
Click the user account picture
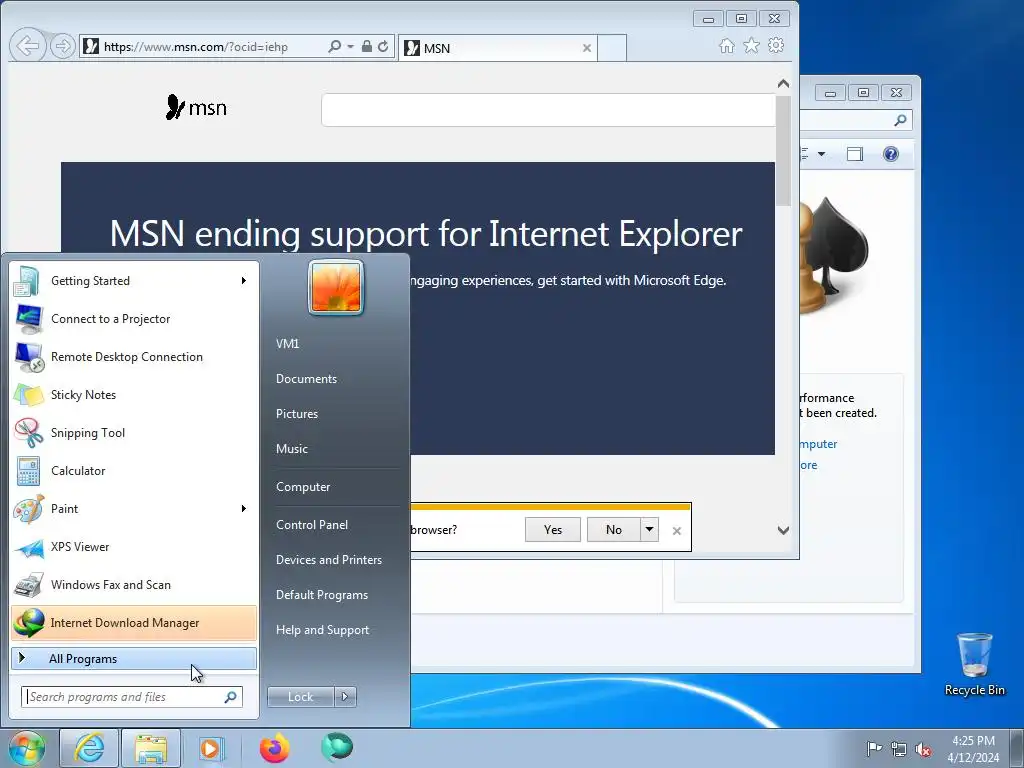[x=336, y=287]
